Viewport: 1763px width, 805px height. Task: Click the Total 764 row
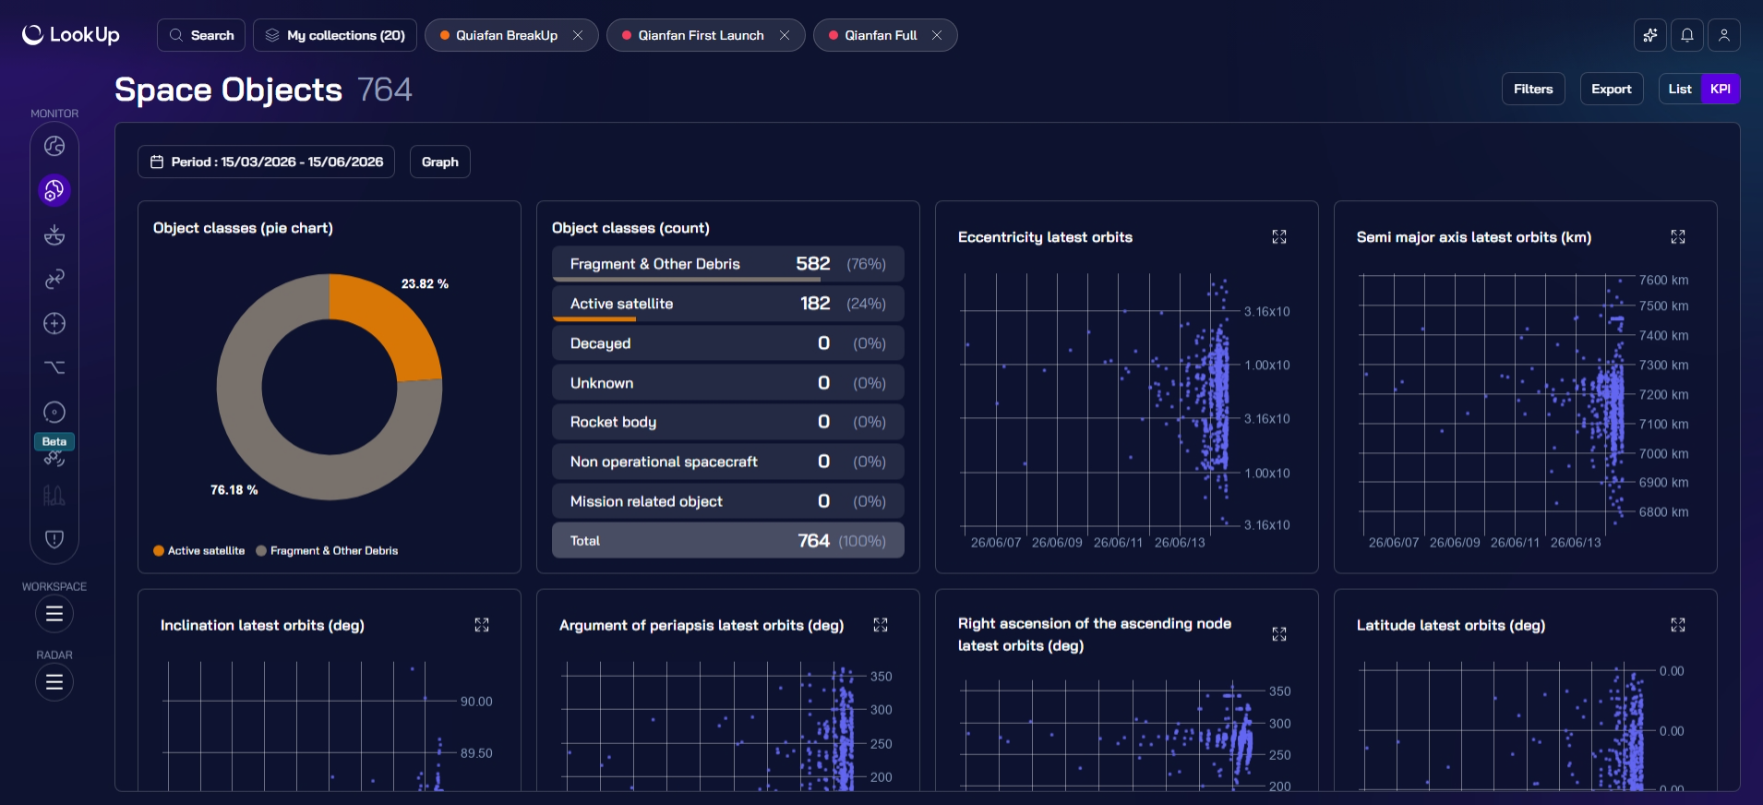coord(728,541)
